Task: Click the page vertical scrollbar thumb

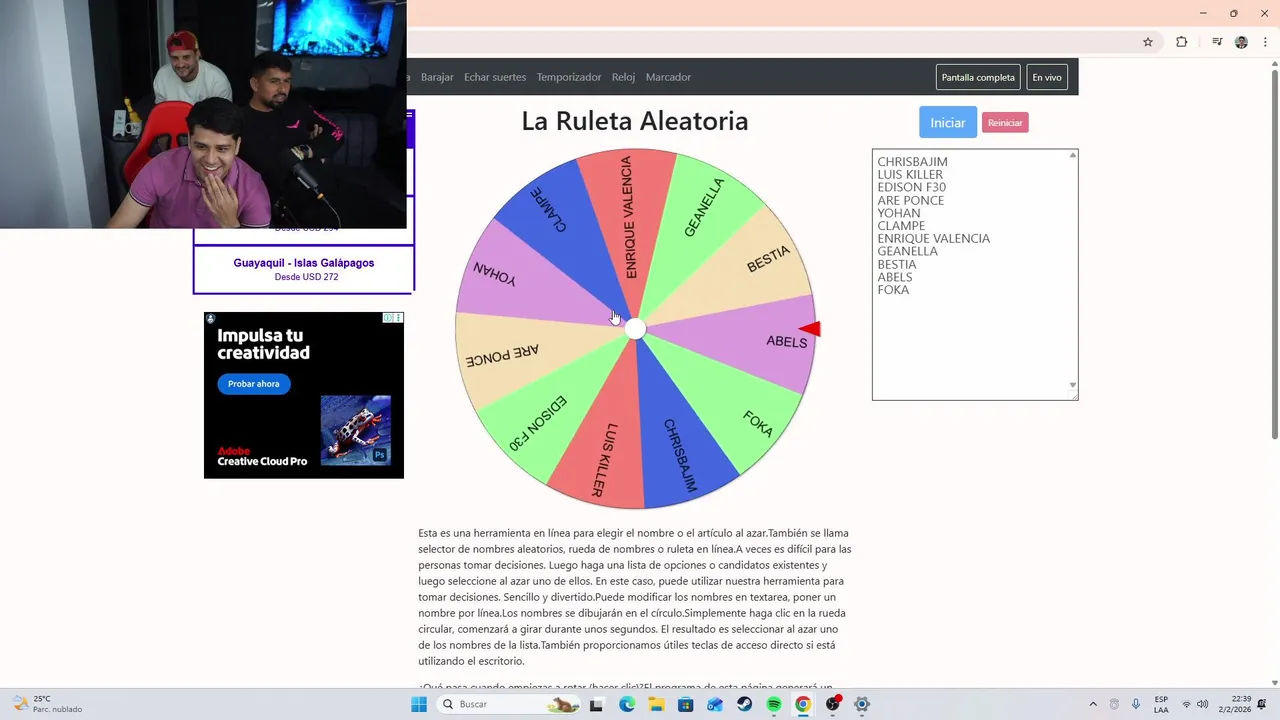Action: pyautogui.click(x=1275, y=254)
